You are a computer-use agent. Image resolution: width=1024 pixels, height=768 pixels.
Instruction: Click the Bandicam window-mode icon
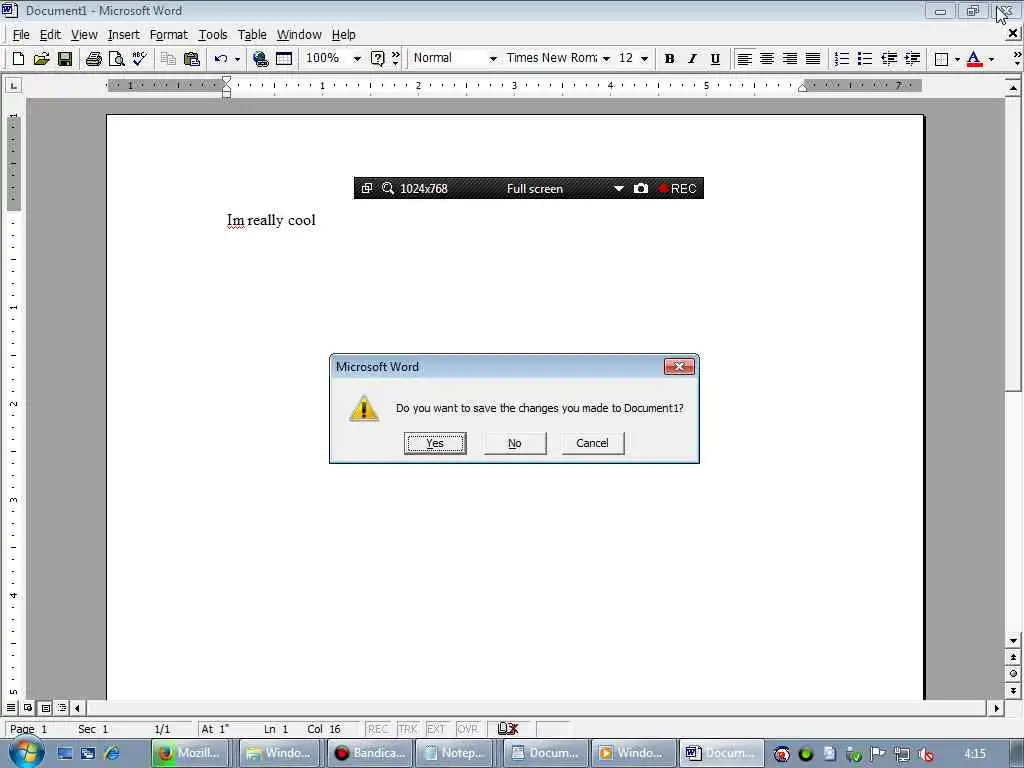click(367, 188)
